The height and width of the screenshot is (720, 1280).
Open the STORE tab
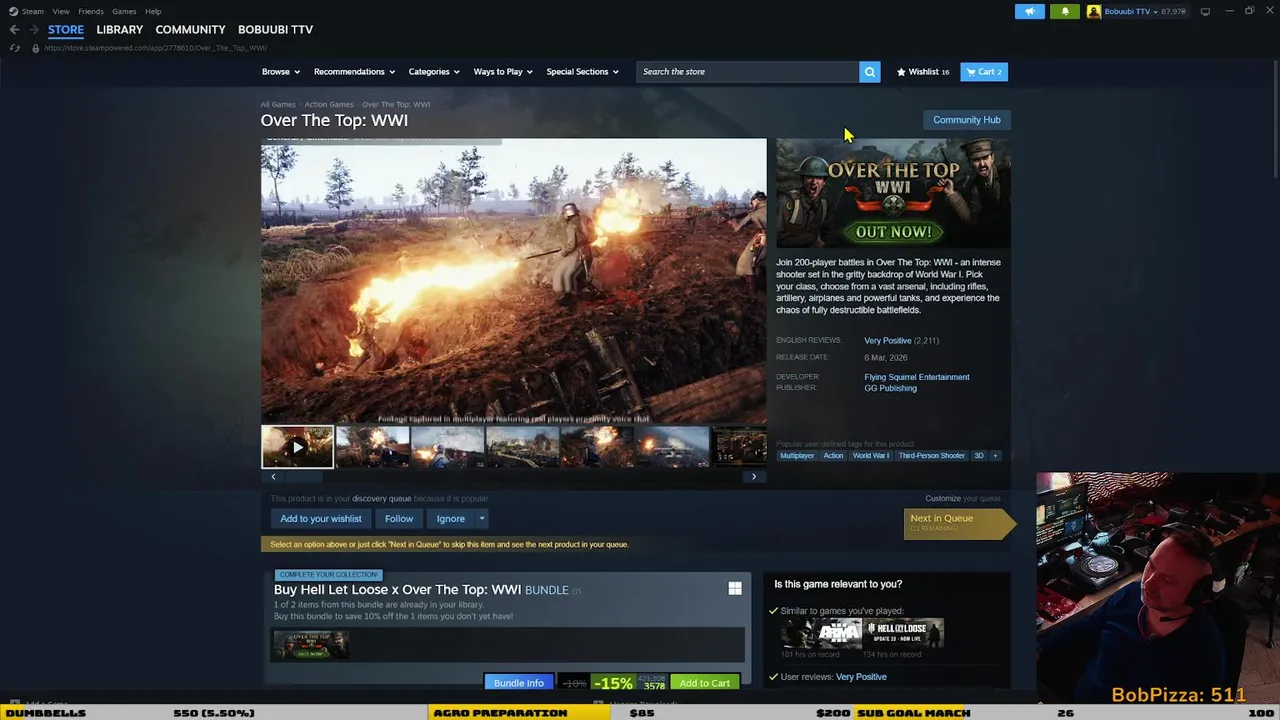coord(66,30)
